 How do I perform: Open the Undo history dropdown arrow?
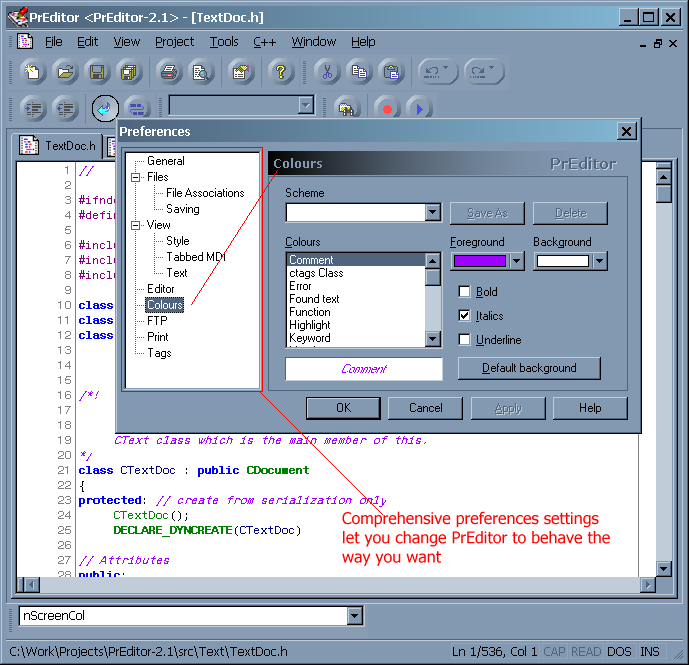pyautogui.click(x=446, y=69)
